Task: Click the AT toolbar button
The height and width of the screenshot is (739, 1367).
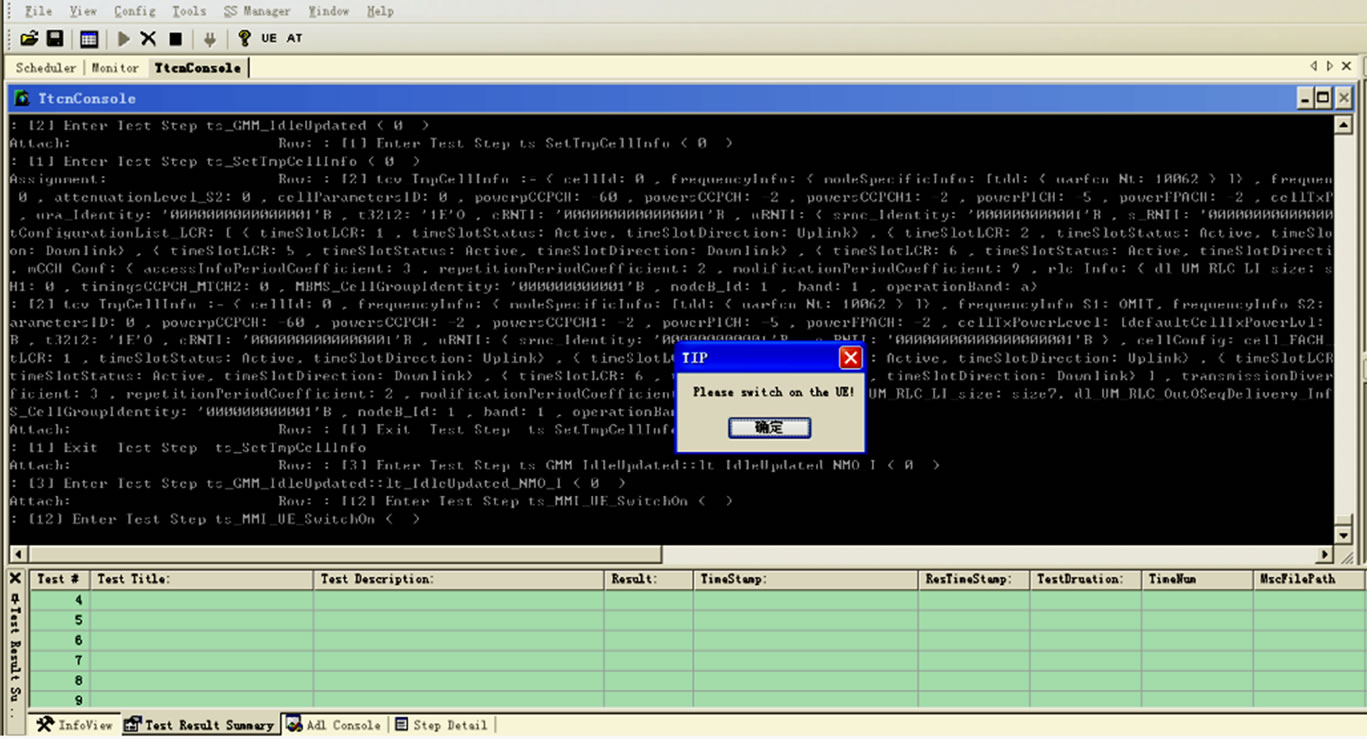Action: pos(294,38)
